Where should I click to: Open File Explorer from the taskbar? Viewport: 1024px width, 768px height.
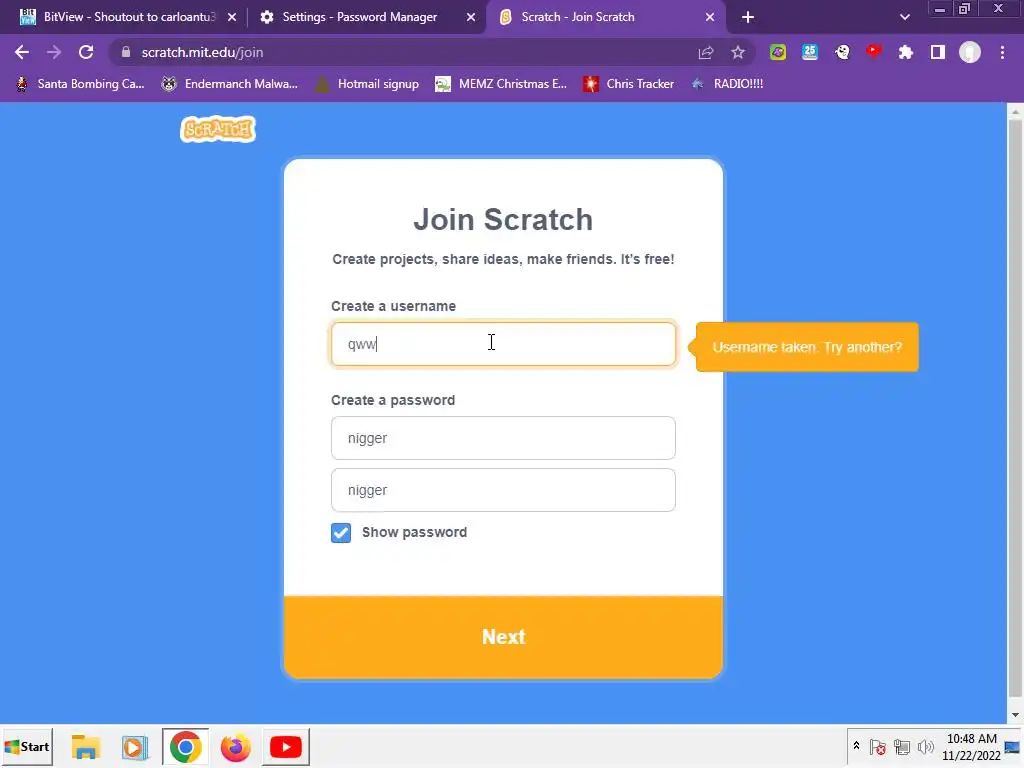click(86, 746)
